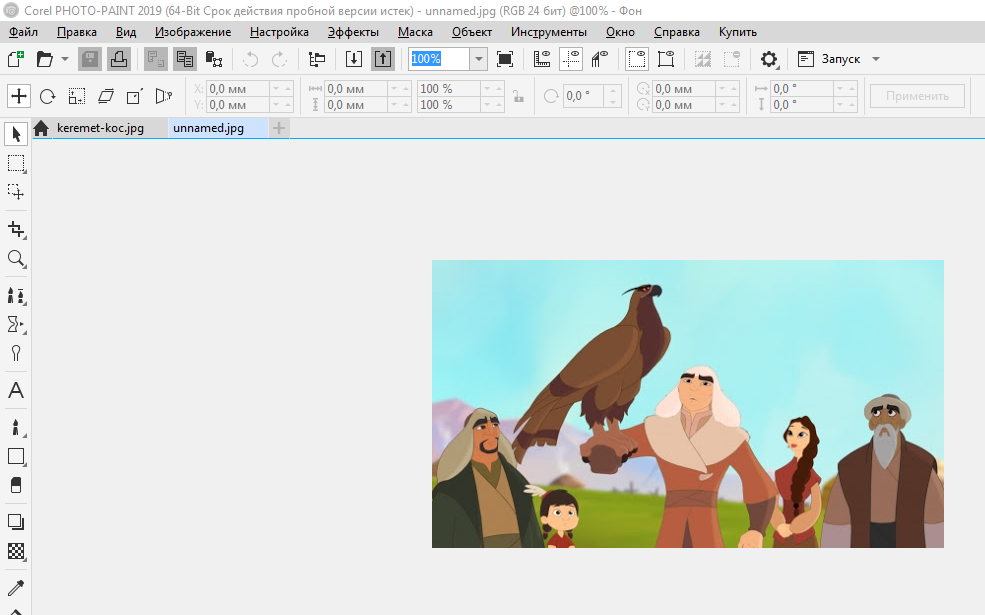Open the Эффекты menu

[353, 32]
